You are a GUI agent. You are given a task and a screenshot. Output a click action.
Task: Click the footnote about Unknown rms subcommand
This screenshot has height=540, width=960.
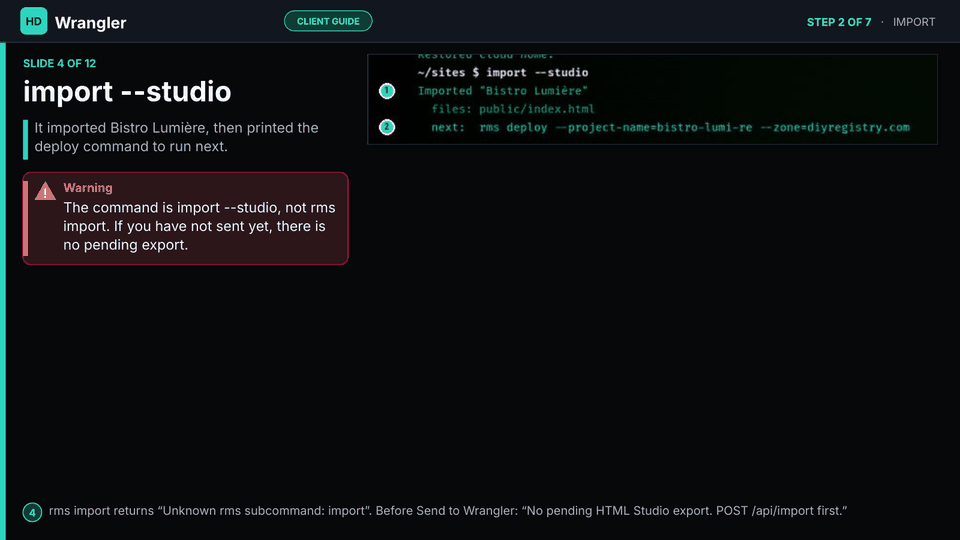point(448,511)
